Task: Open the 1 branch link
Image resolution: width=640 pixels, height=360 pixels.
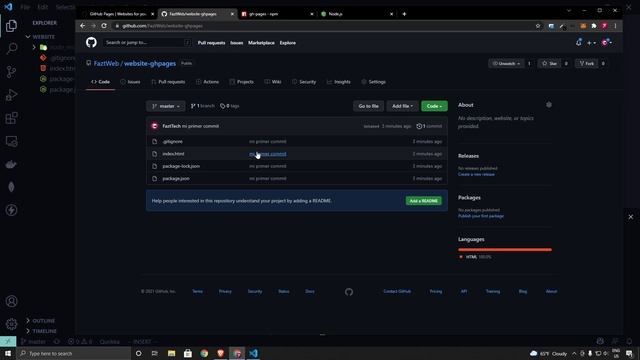Action: [x=202, y=106]
